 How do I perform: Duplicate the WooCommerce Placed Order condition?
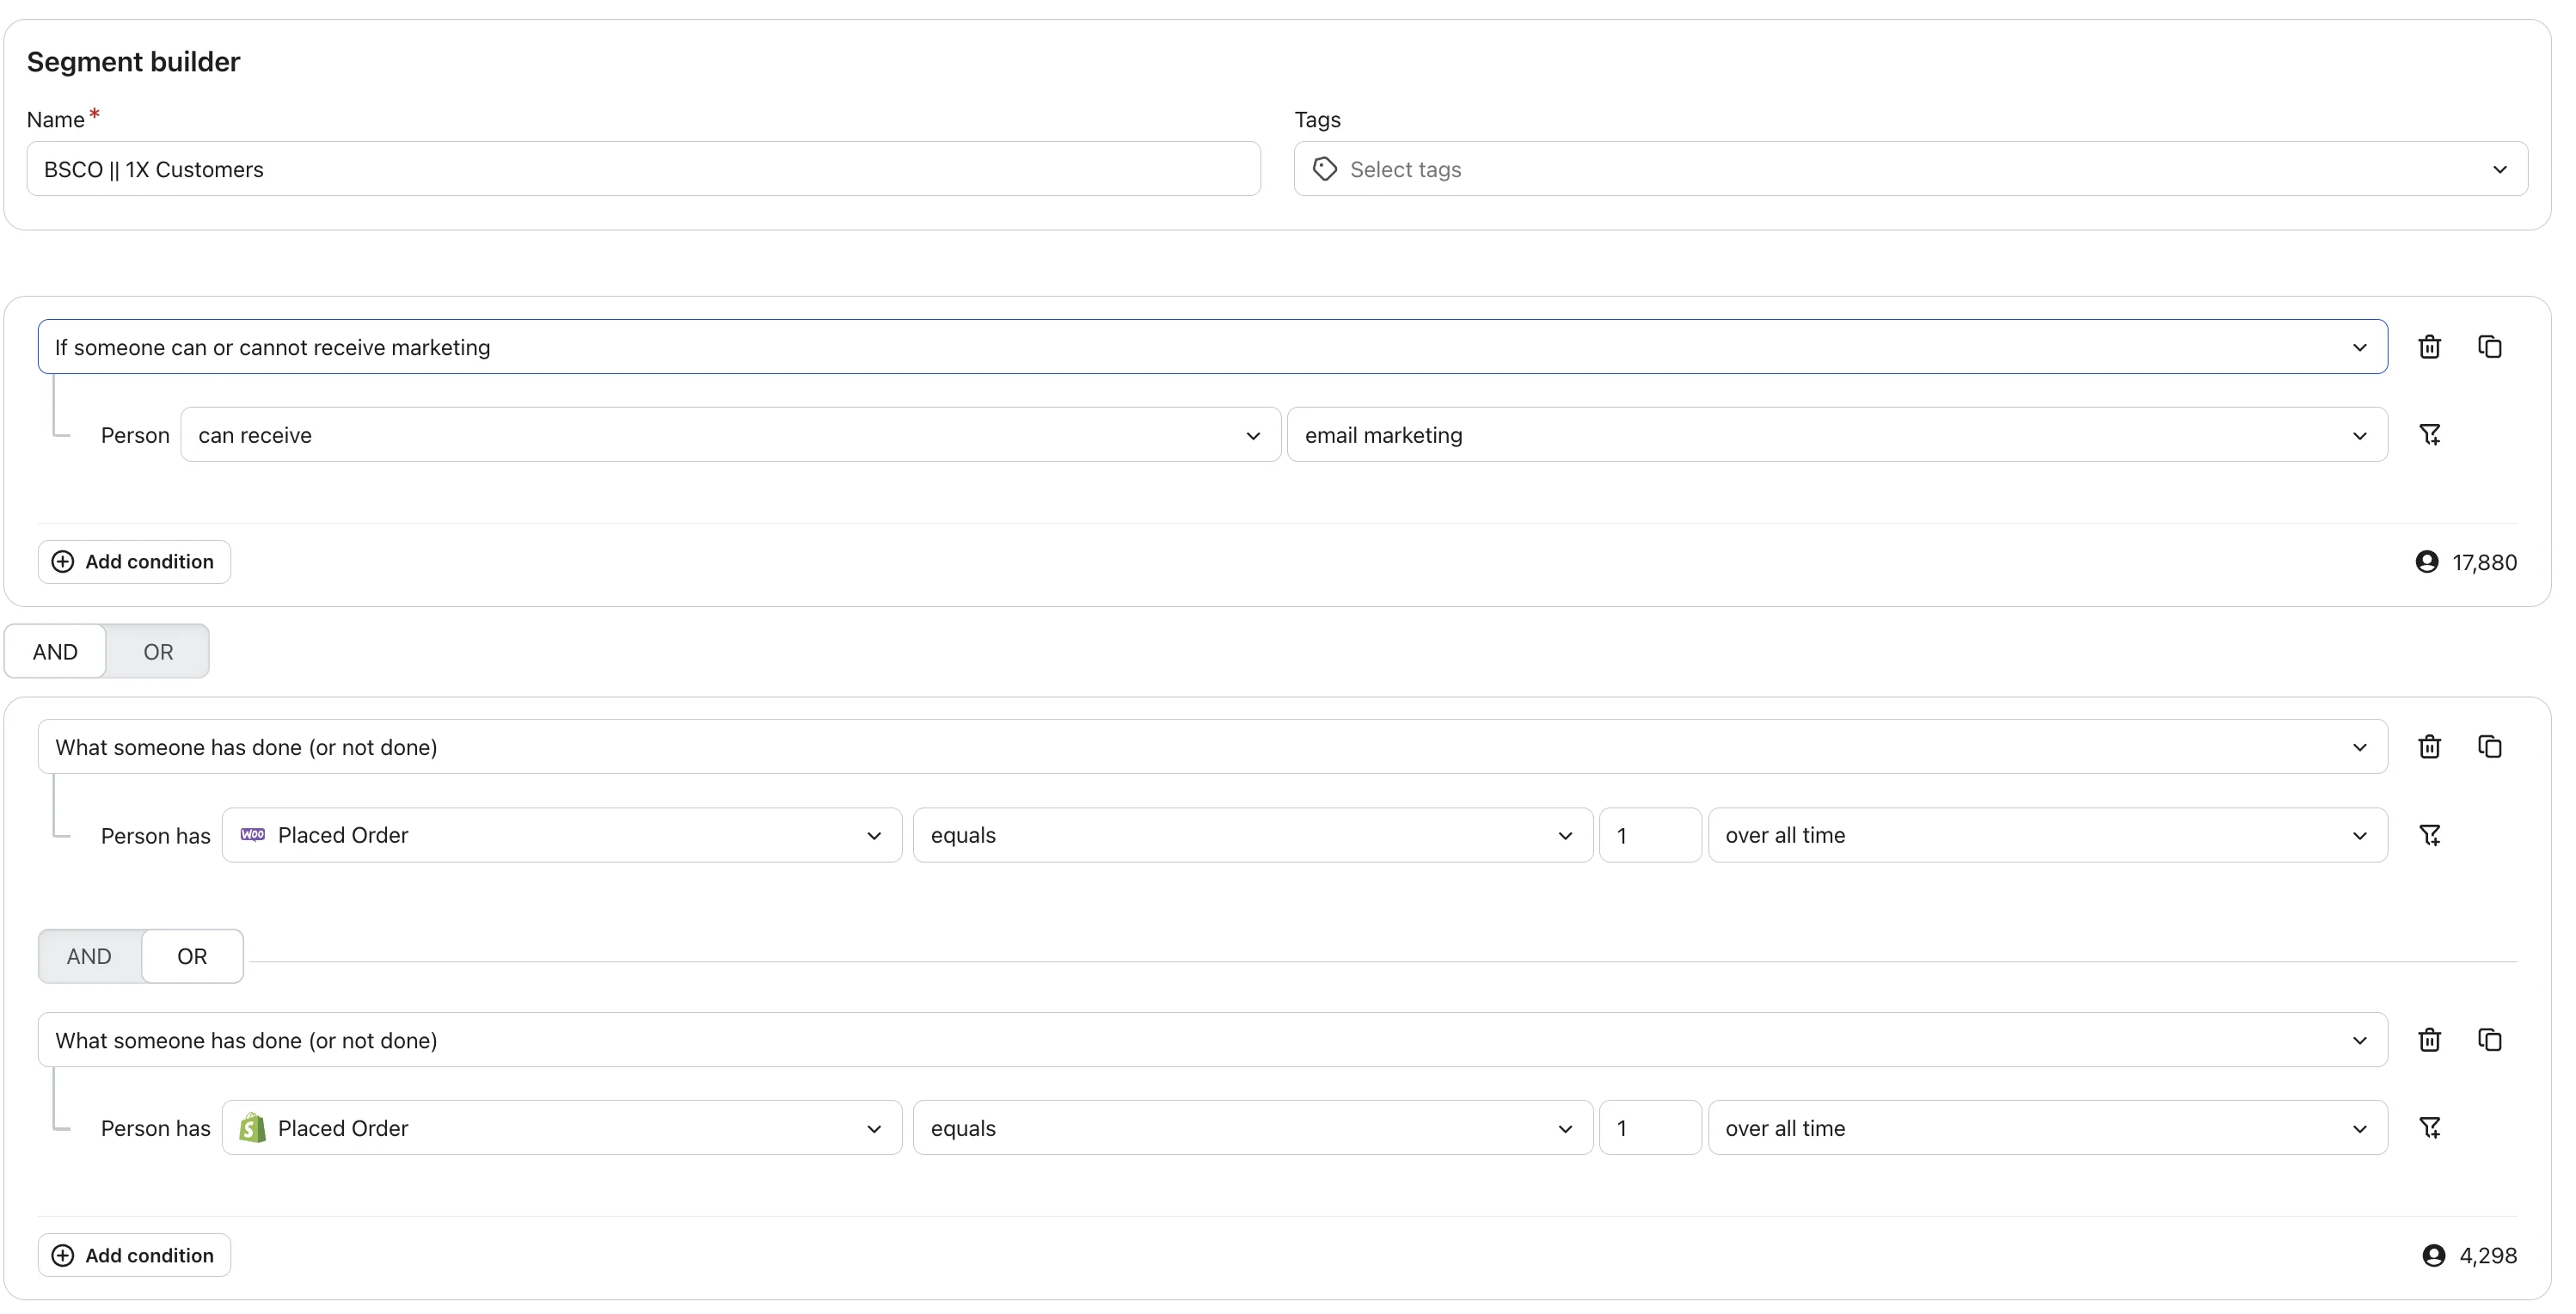[2489, 747]
